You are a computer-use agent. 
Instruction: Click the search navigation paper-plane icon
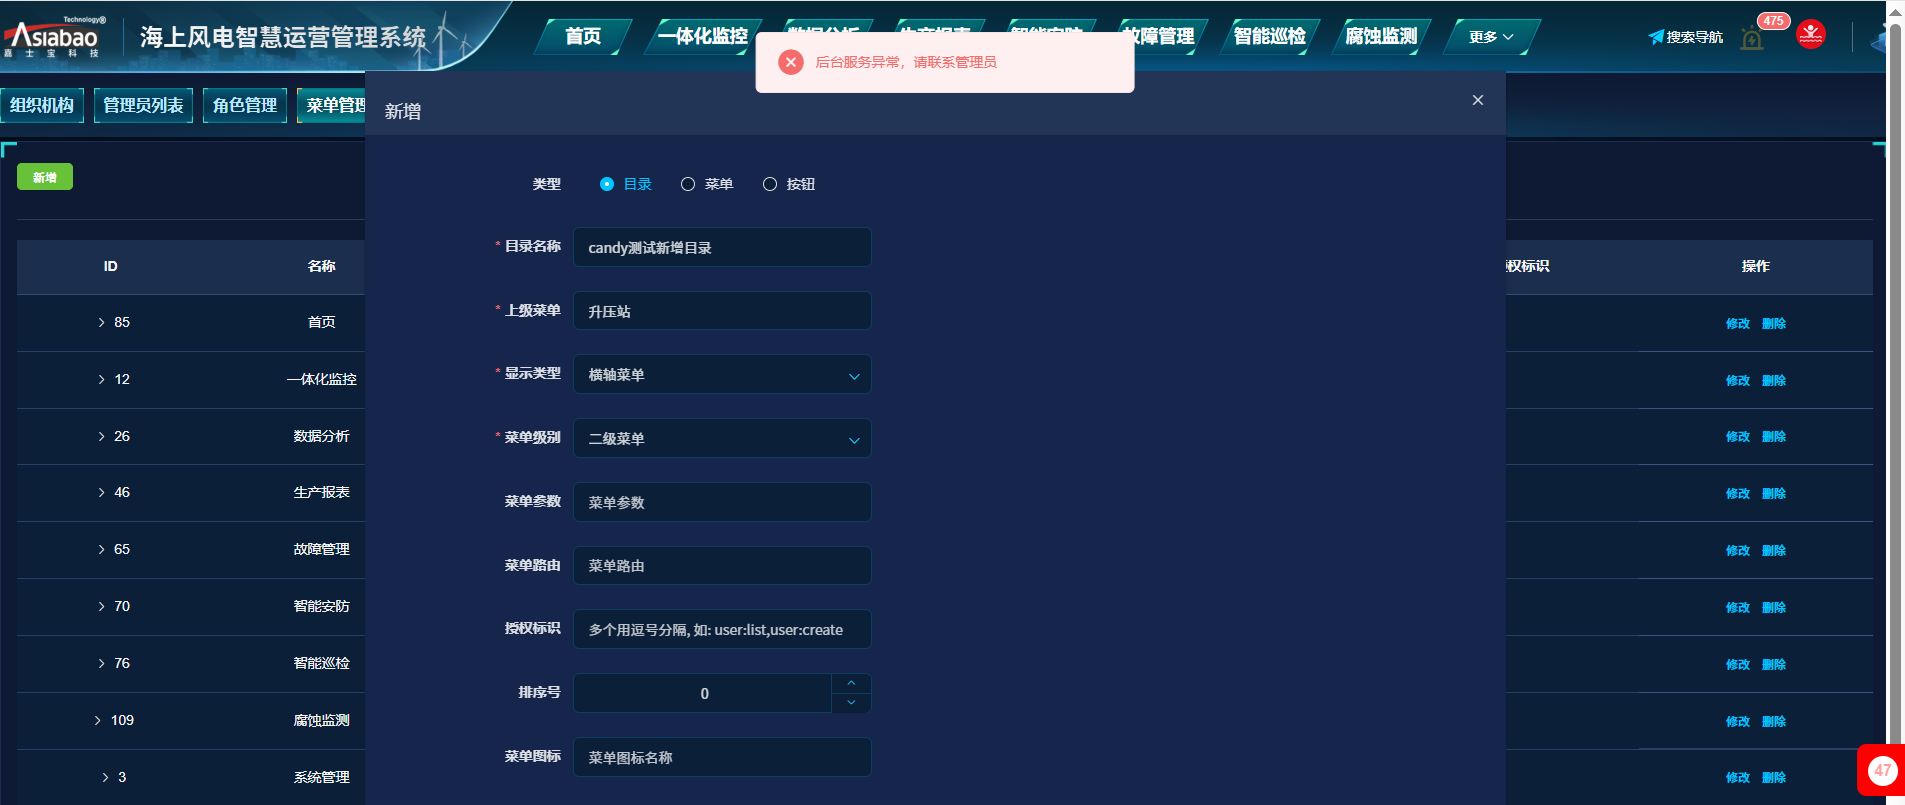click(1656, 37)
